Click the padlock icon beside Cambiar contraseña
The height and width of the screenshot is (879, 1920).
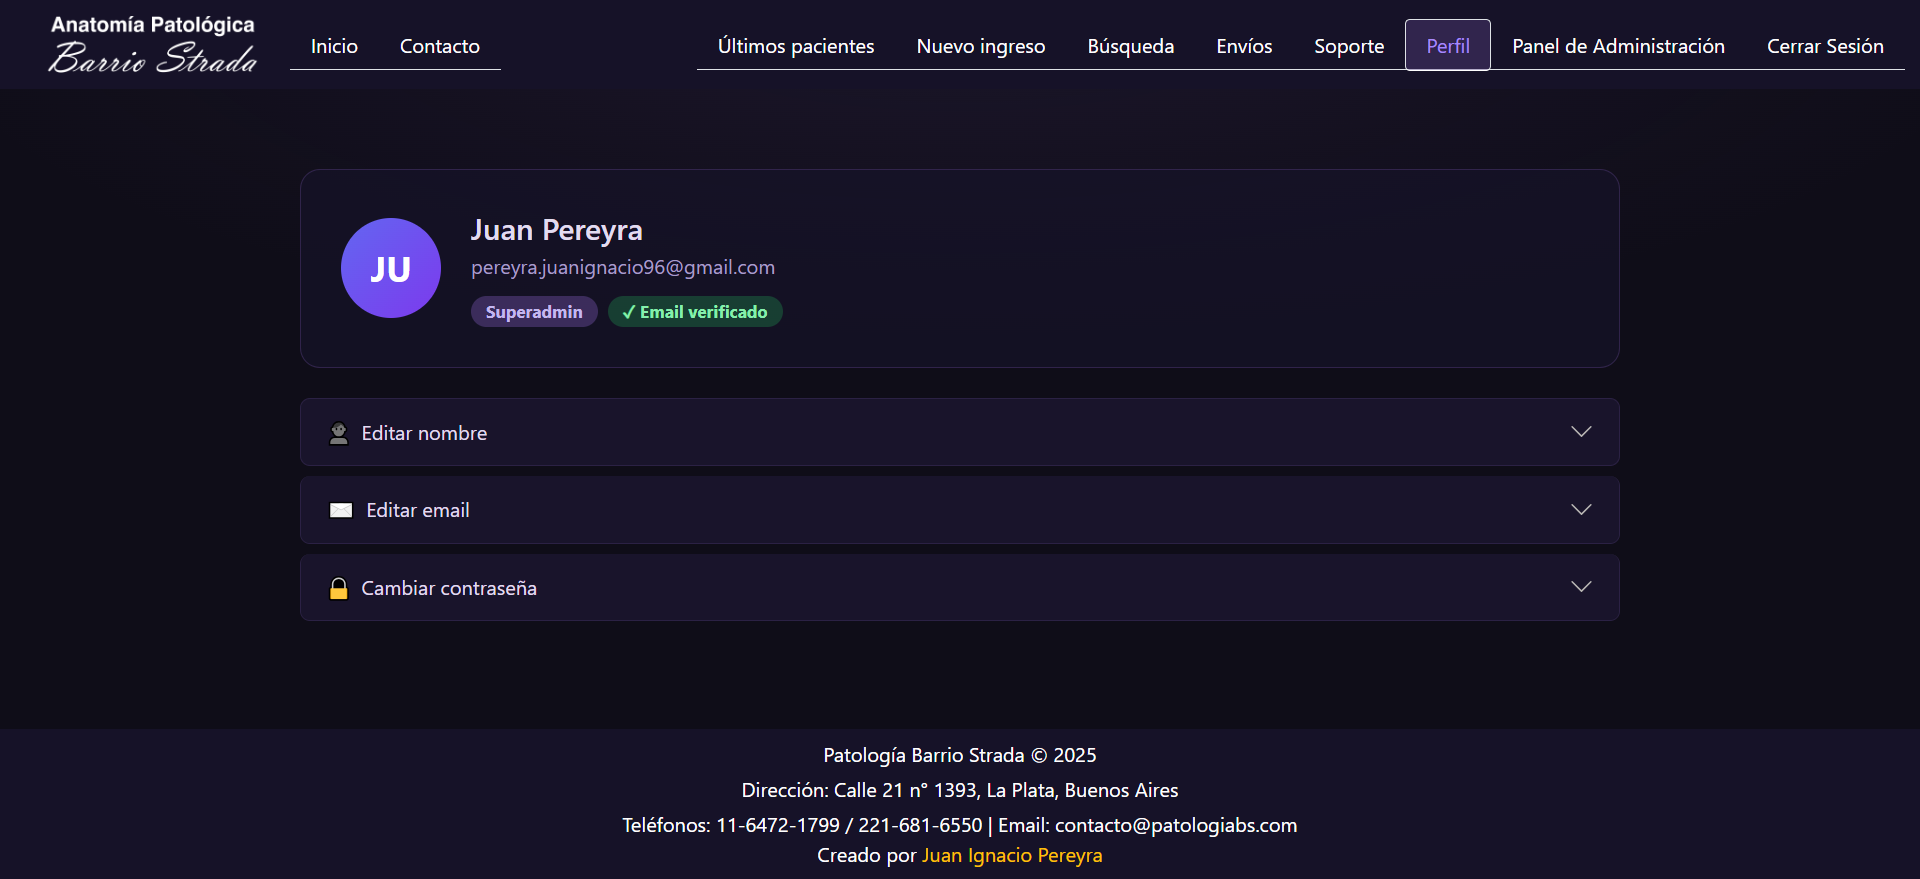click(339, 588)
